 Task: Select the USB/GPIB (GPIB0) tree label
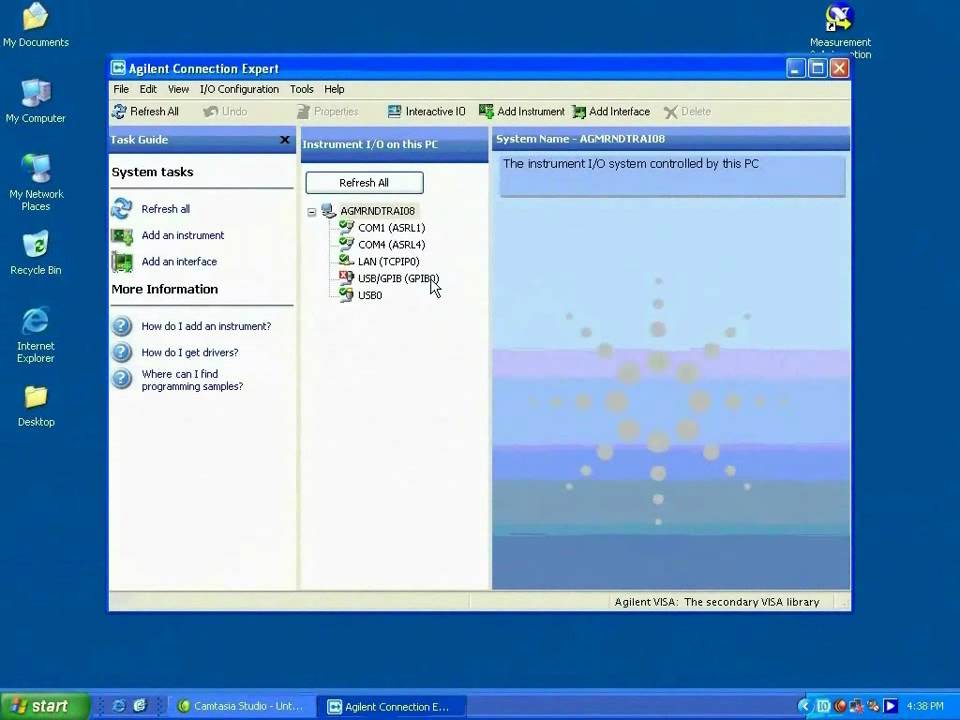(x=399, y=278)
